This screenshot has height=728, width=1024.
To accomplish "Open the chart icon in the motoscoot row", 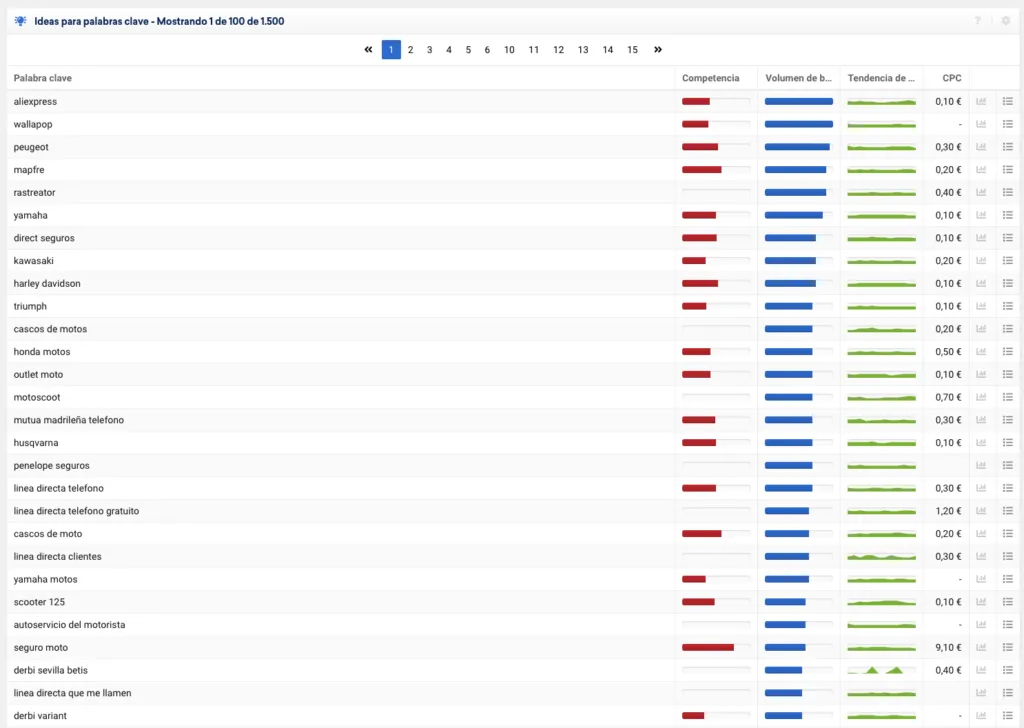I will 981,397.
